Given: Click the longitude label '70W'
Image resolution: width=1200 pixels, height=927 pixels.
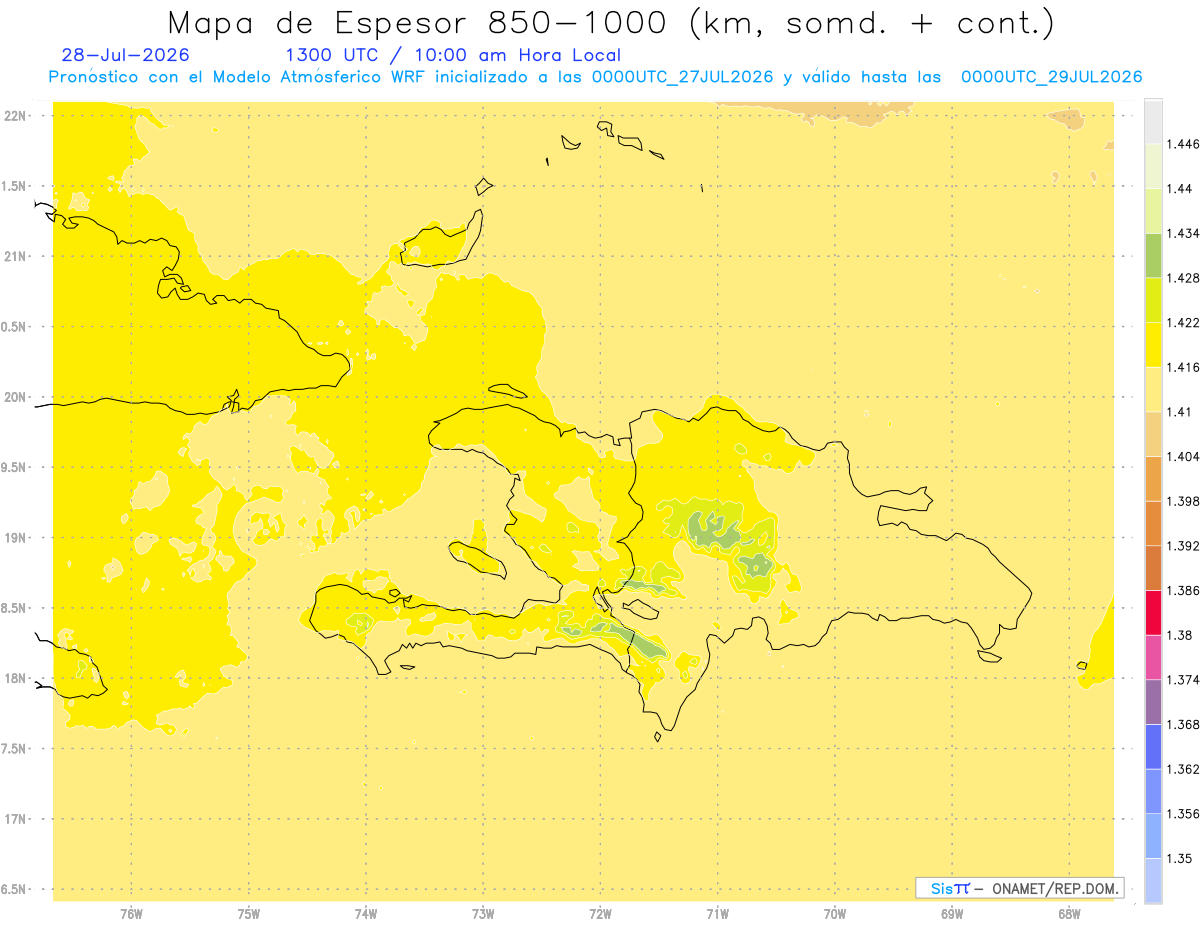Looking at the screenshot, I should (x=835, y=914).
